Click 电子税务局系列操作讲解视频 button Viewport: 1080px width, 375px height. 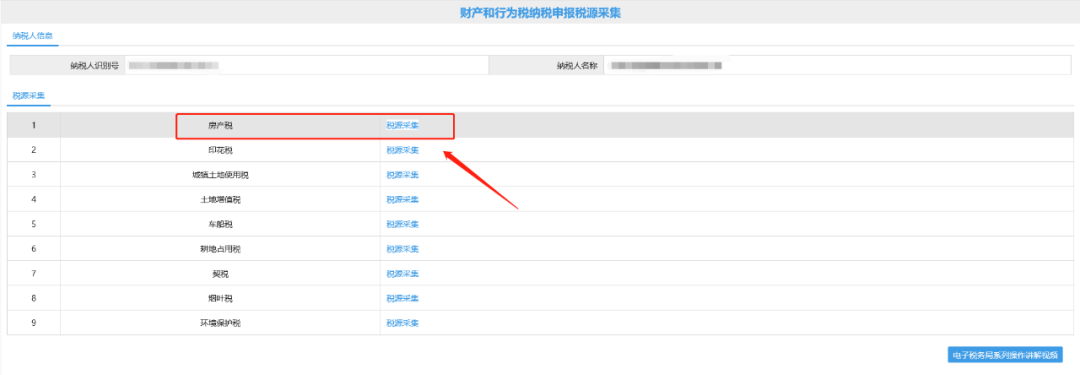(1005, 355)
